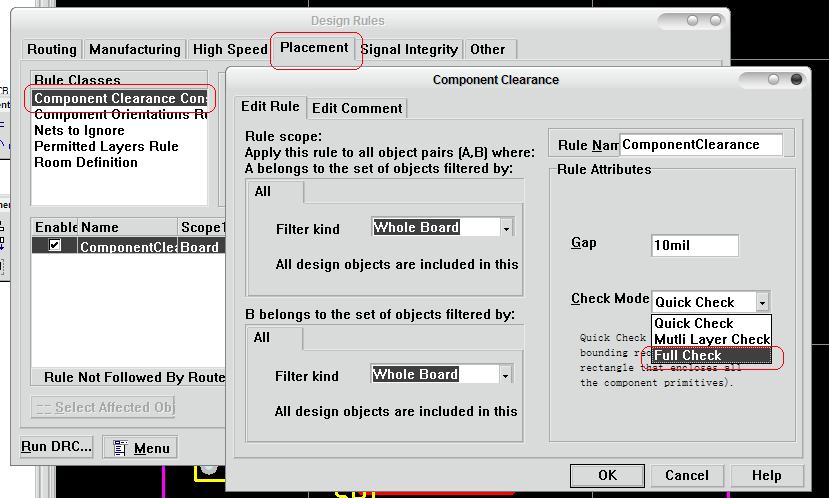The image size is (829, 498).
Task: Choose Mutli Layer Check option
Action: tap(712, 339)
